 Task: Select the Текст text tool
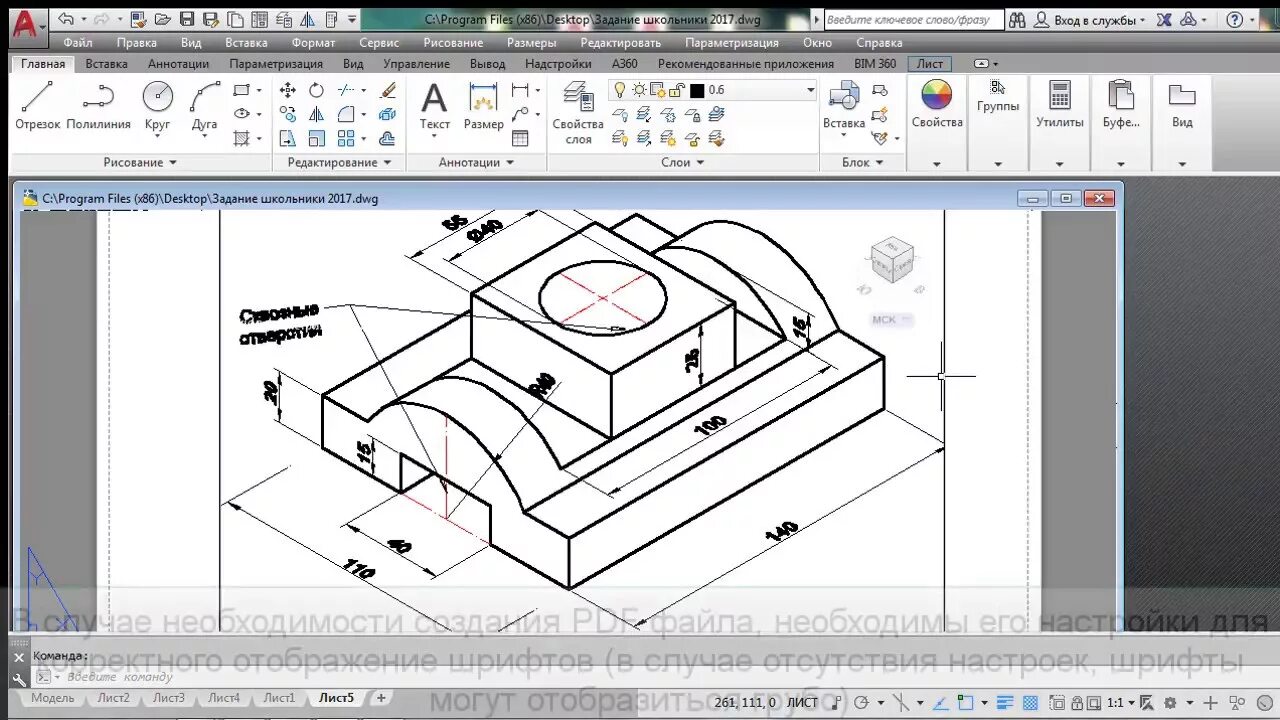[434, 107]
